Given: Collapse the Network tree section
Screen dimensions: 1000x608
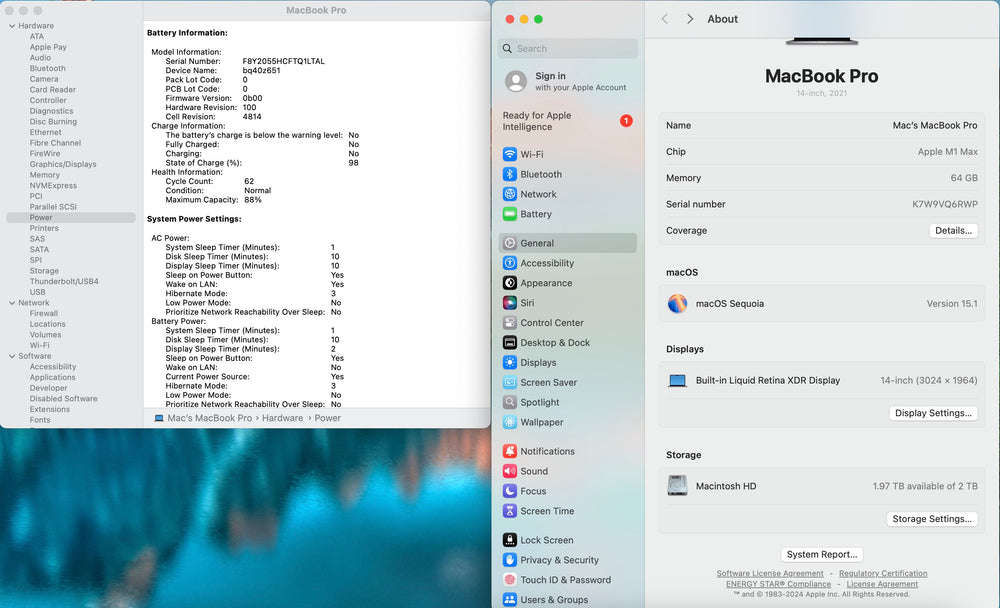Looking at the screenshot, I should [11, 303].
